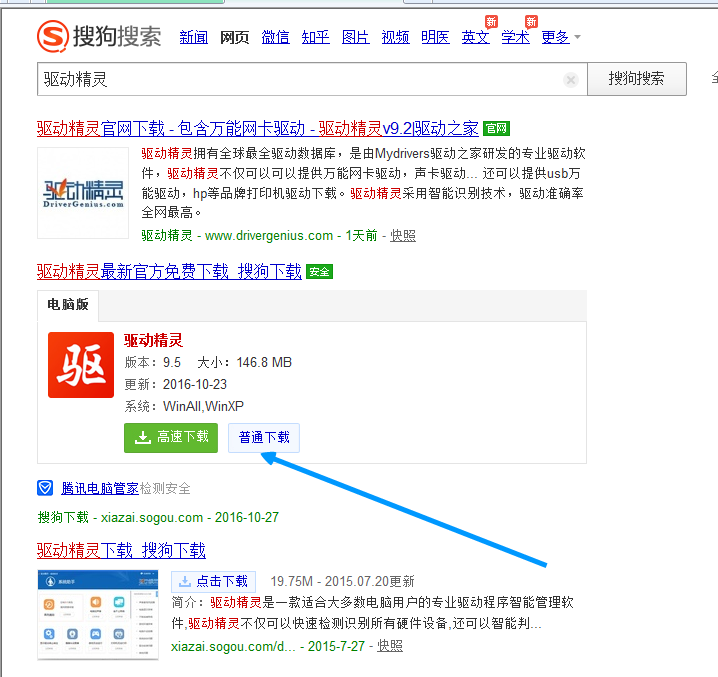Screen dimensions: 718x677
Task: Open the 英文 search tab
Action: pyautogui.click(x=475, y=37)
